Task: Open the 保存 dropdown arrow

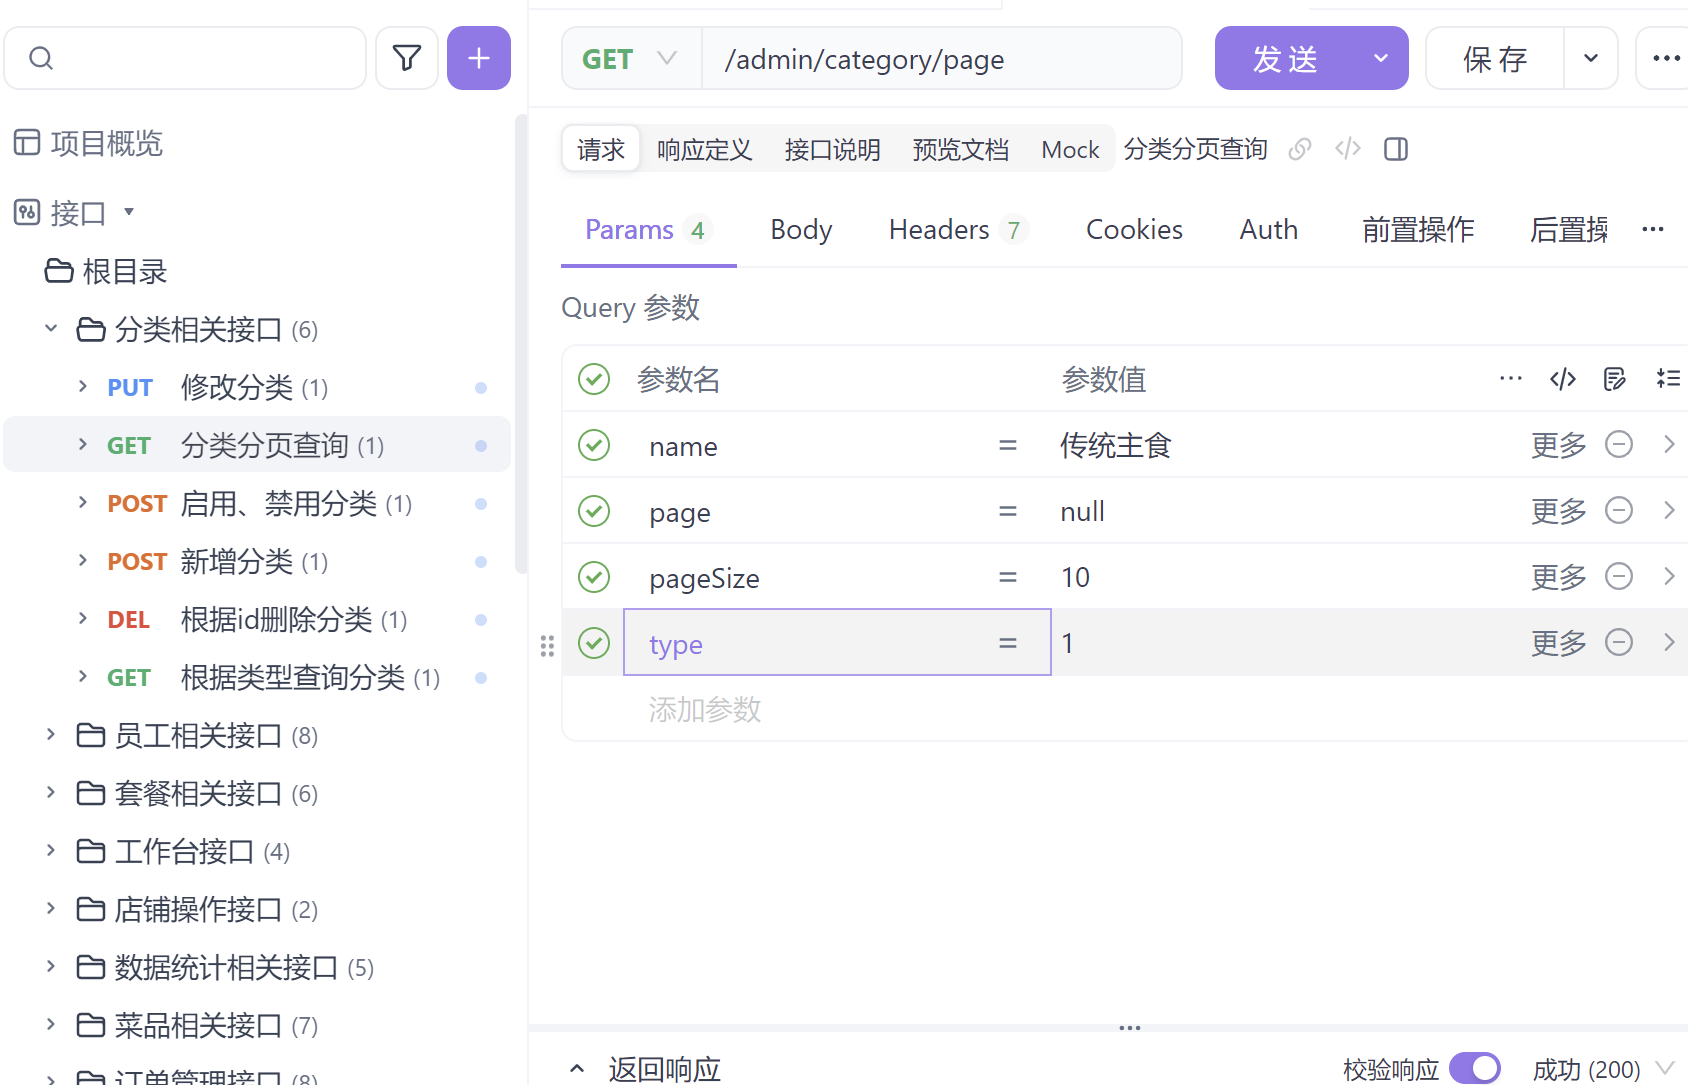Action: click(1591, 58)
